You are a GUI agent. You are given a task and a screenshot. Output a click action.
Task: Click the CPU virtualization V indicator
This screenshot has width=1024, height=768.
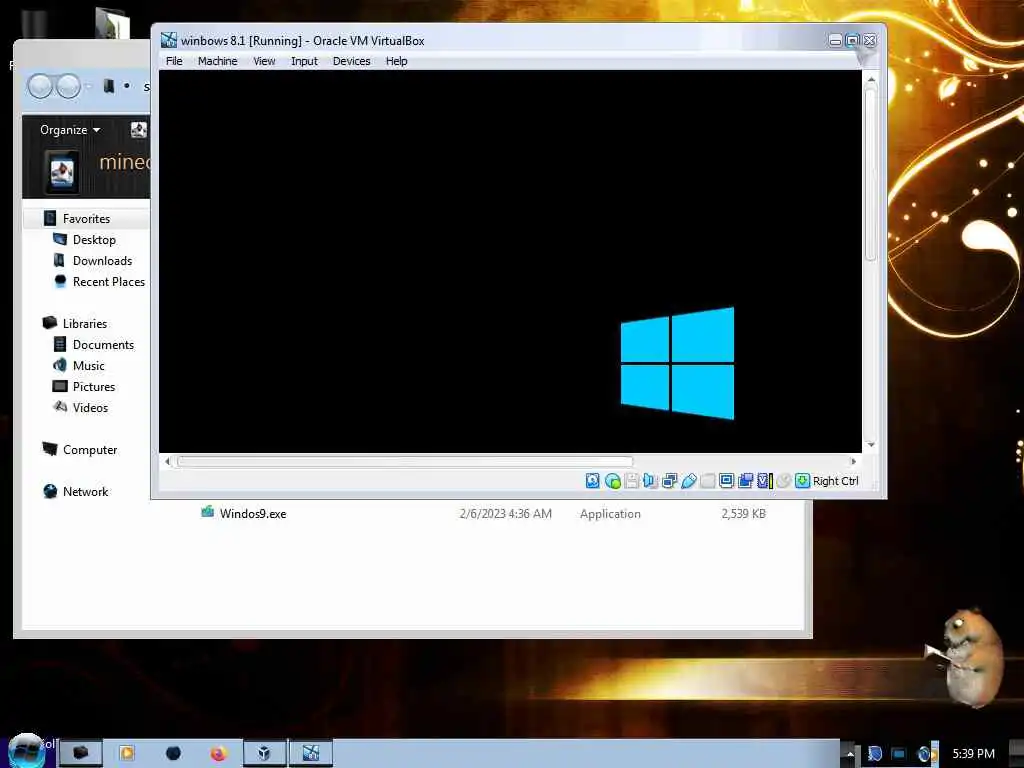click(764, 481)
